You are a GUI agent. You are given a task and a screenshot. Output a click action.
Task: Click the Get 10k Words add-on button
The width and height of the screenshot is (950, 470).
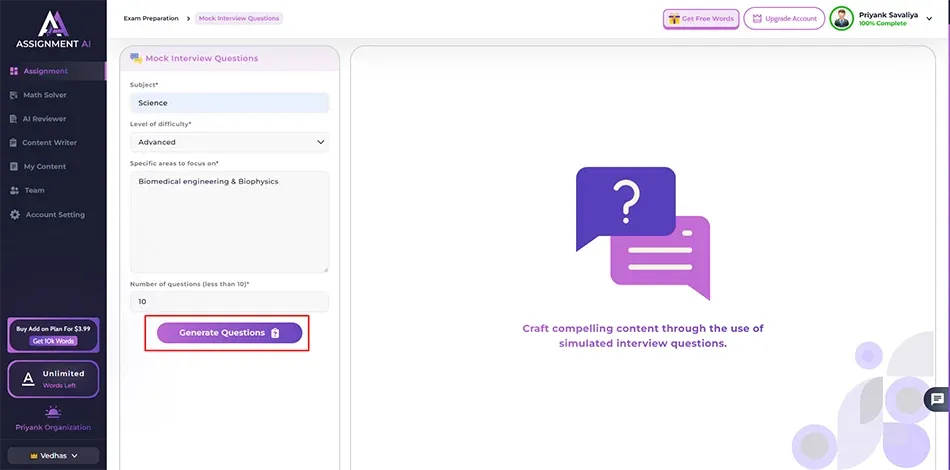tap(53, 341)
